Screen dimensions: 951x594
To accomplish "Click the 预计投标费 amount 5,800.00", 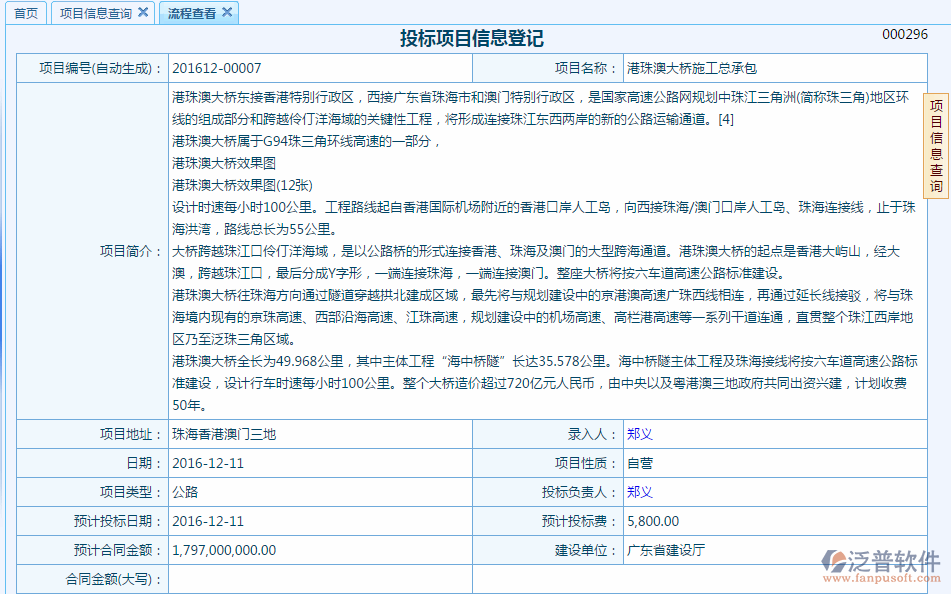I will [x=653, y=522].
